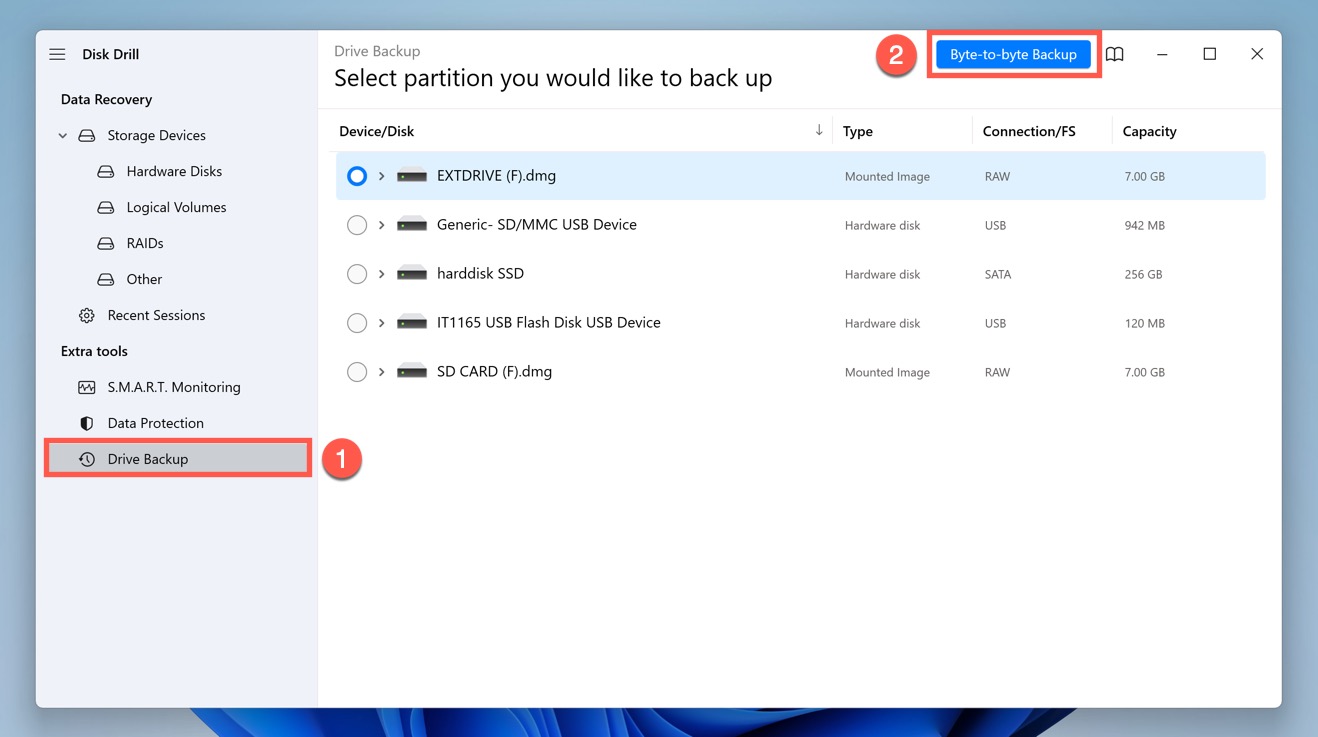This screenshot has width=1318, height=737.
Task: Select the EXTDRIVE (F).dmg radio button
Action: pyautogui.click(x=357, y=176)
